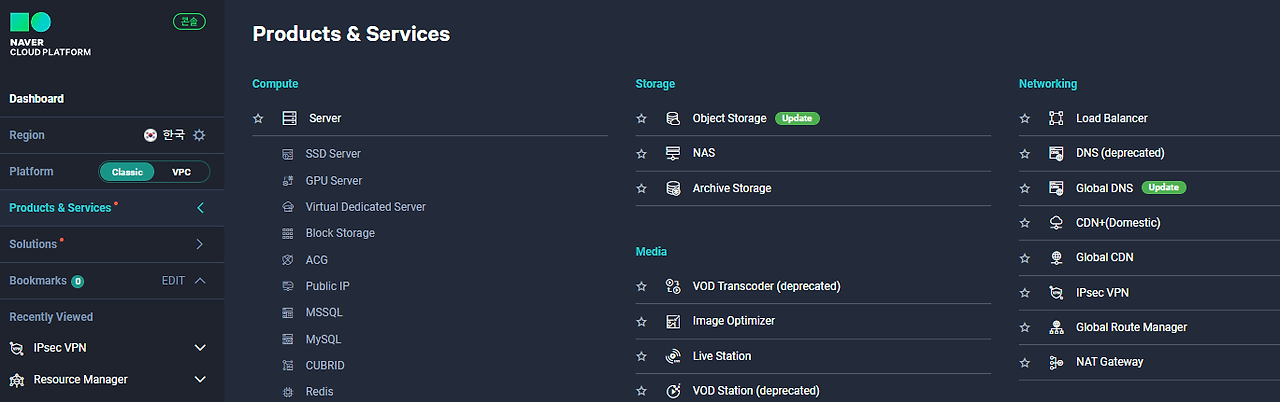This screenshot has width=1280, height=402.
Task: Click the Global CDN icon
Action: coord(1056,257)
